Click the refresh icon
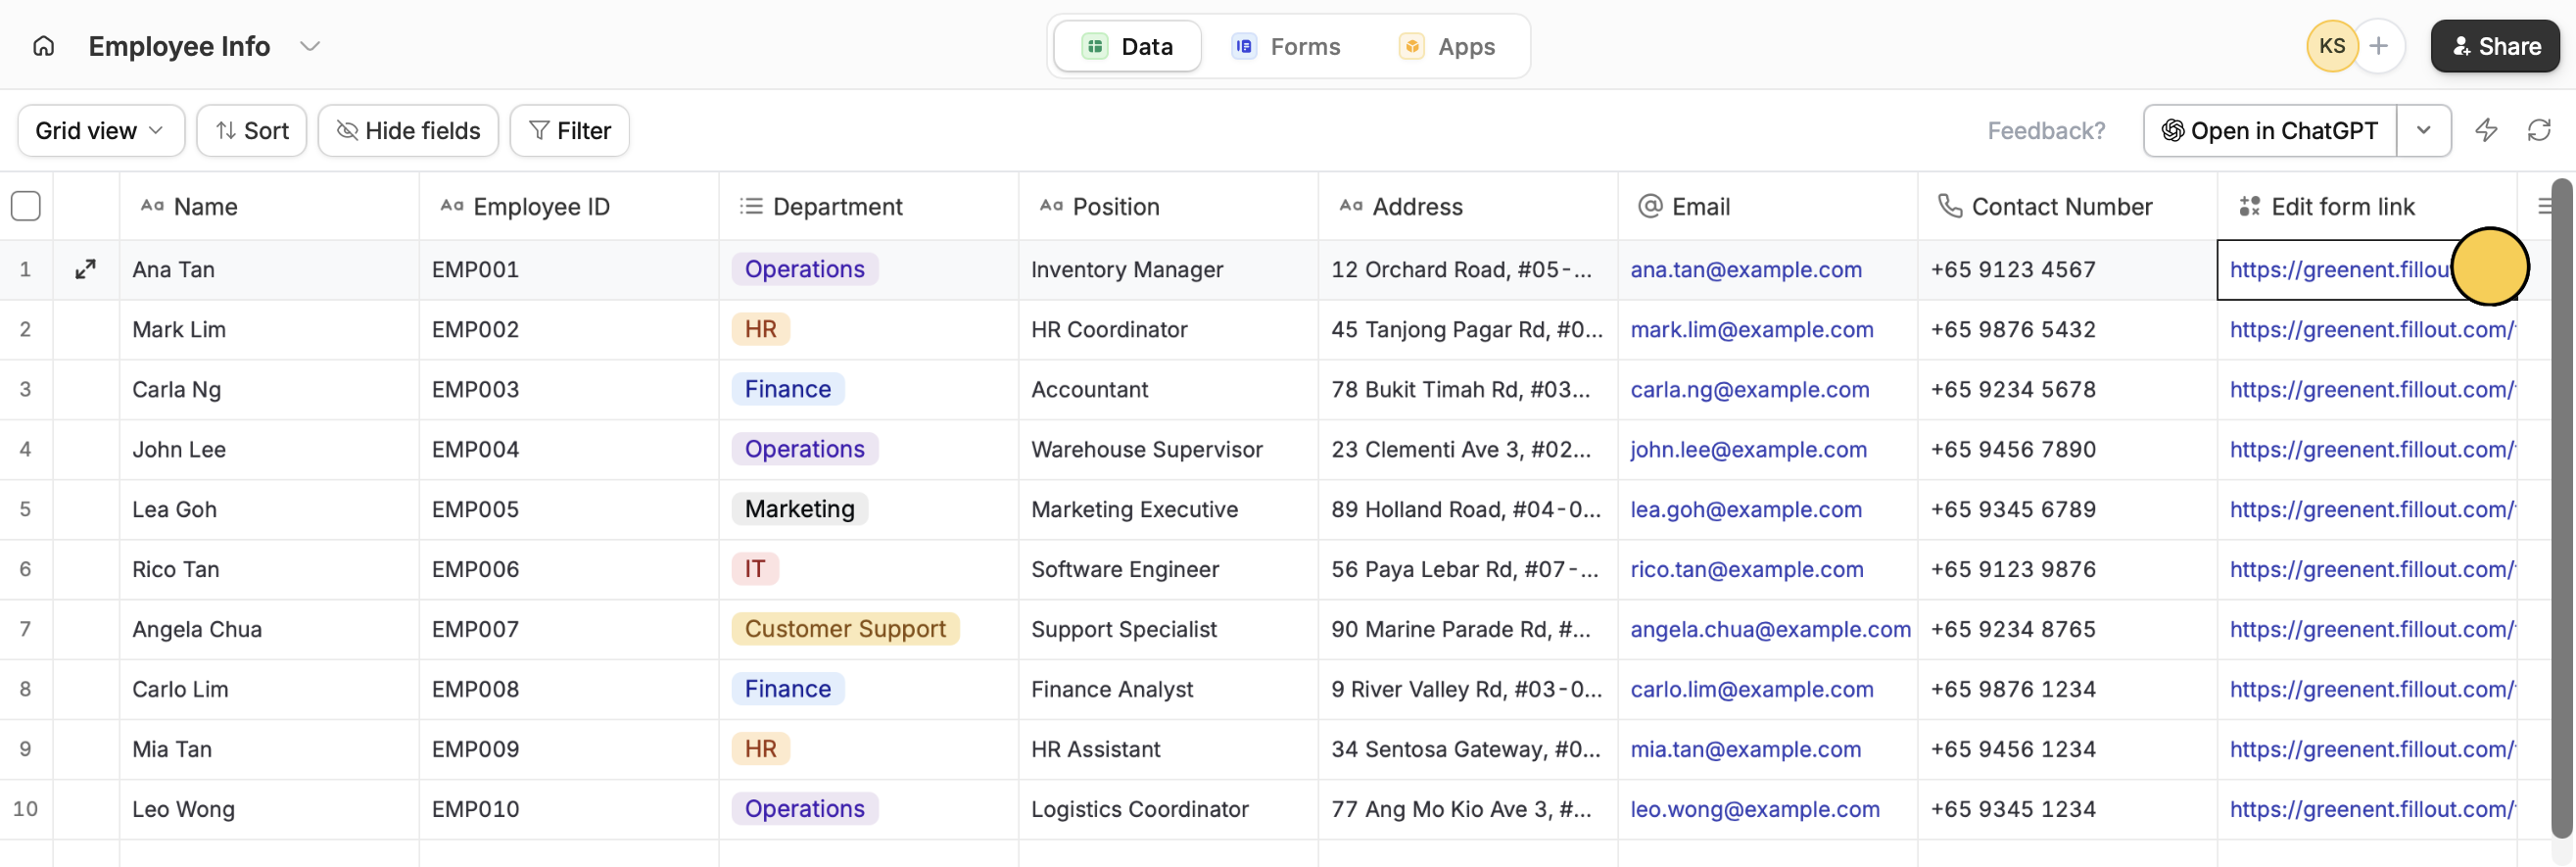2576x867 pixels. pyautogui.click(x=2539, y=130)
